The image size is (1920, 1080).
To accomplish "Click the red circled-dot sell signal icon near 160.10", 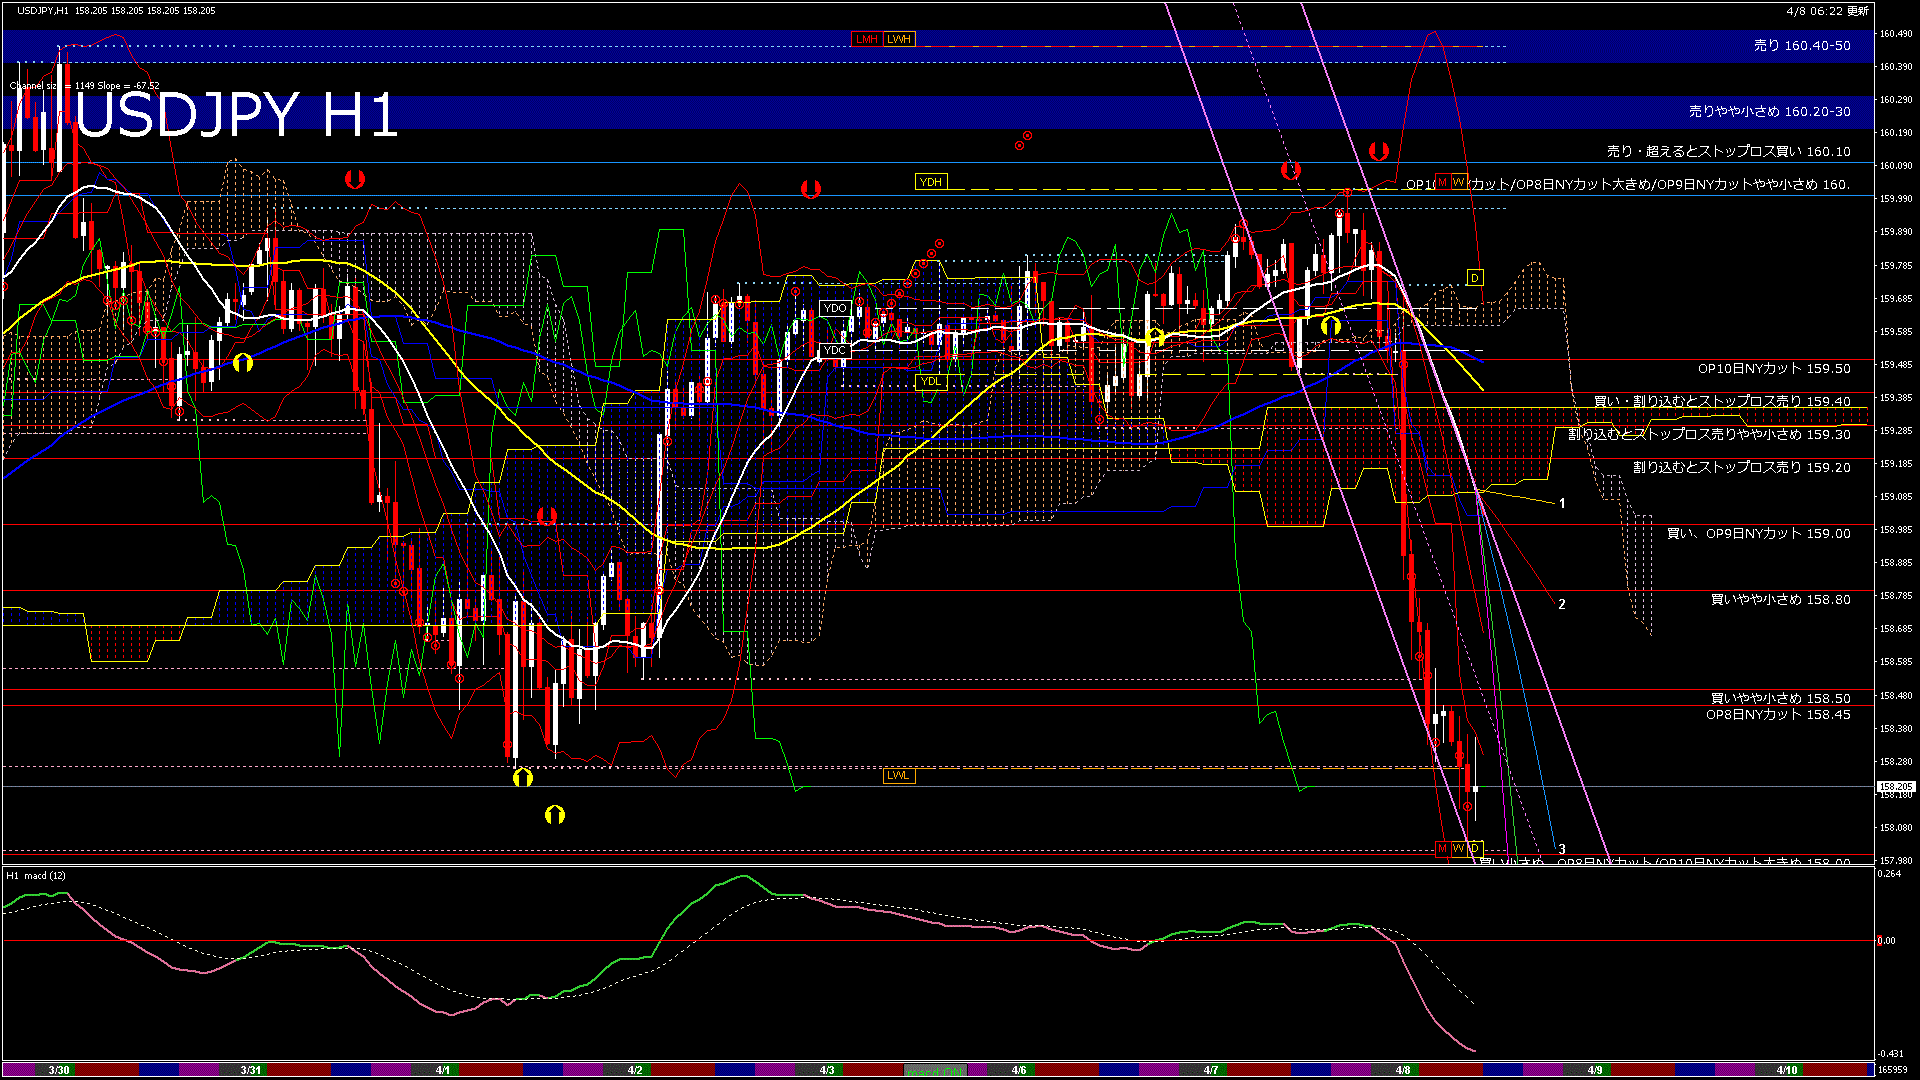I will click(1020, 144).
